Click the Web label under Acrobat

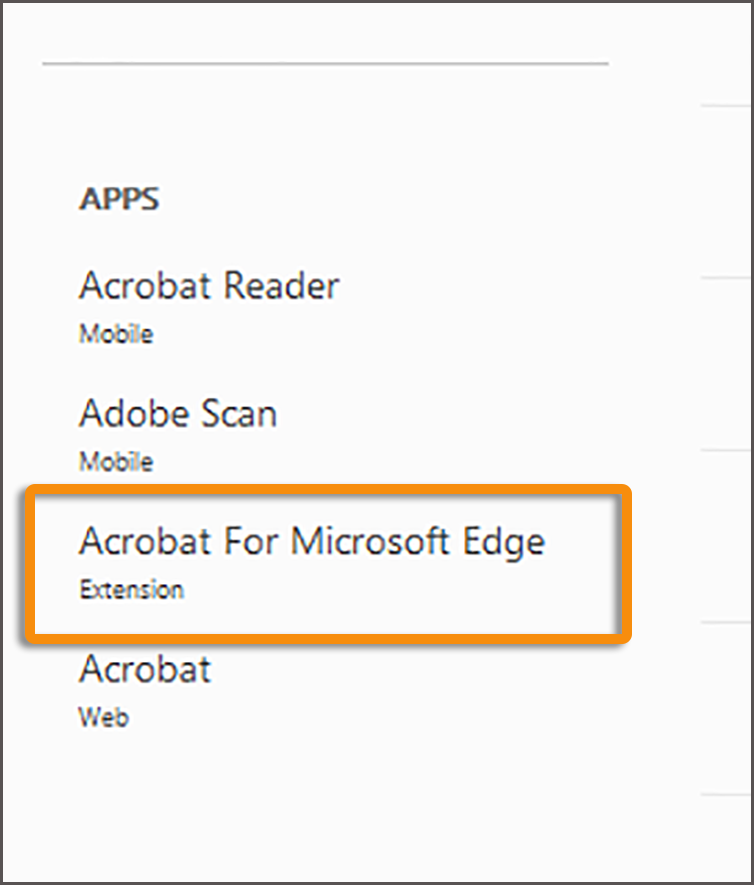click(x=104, y=717)
